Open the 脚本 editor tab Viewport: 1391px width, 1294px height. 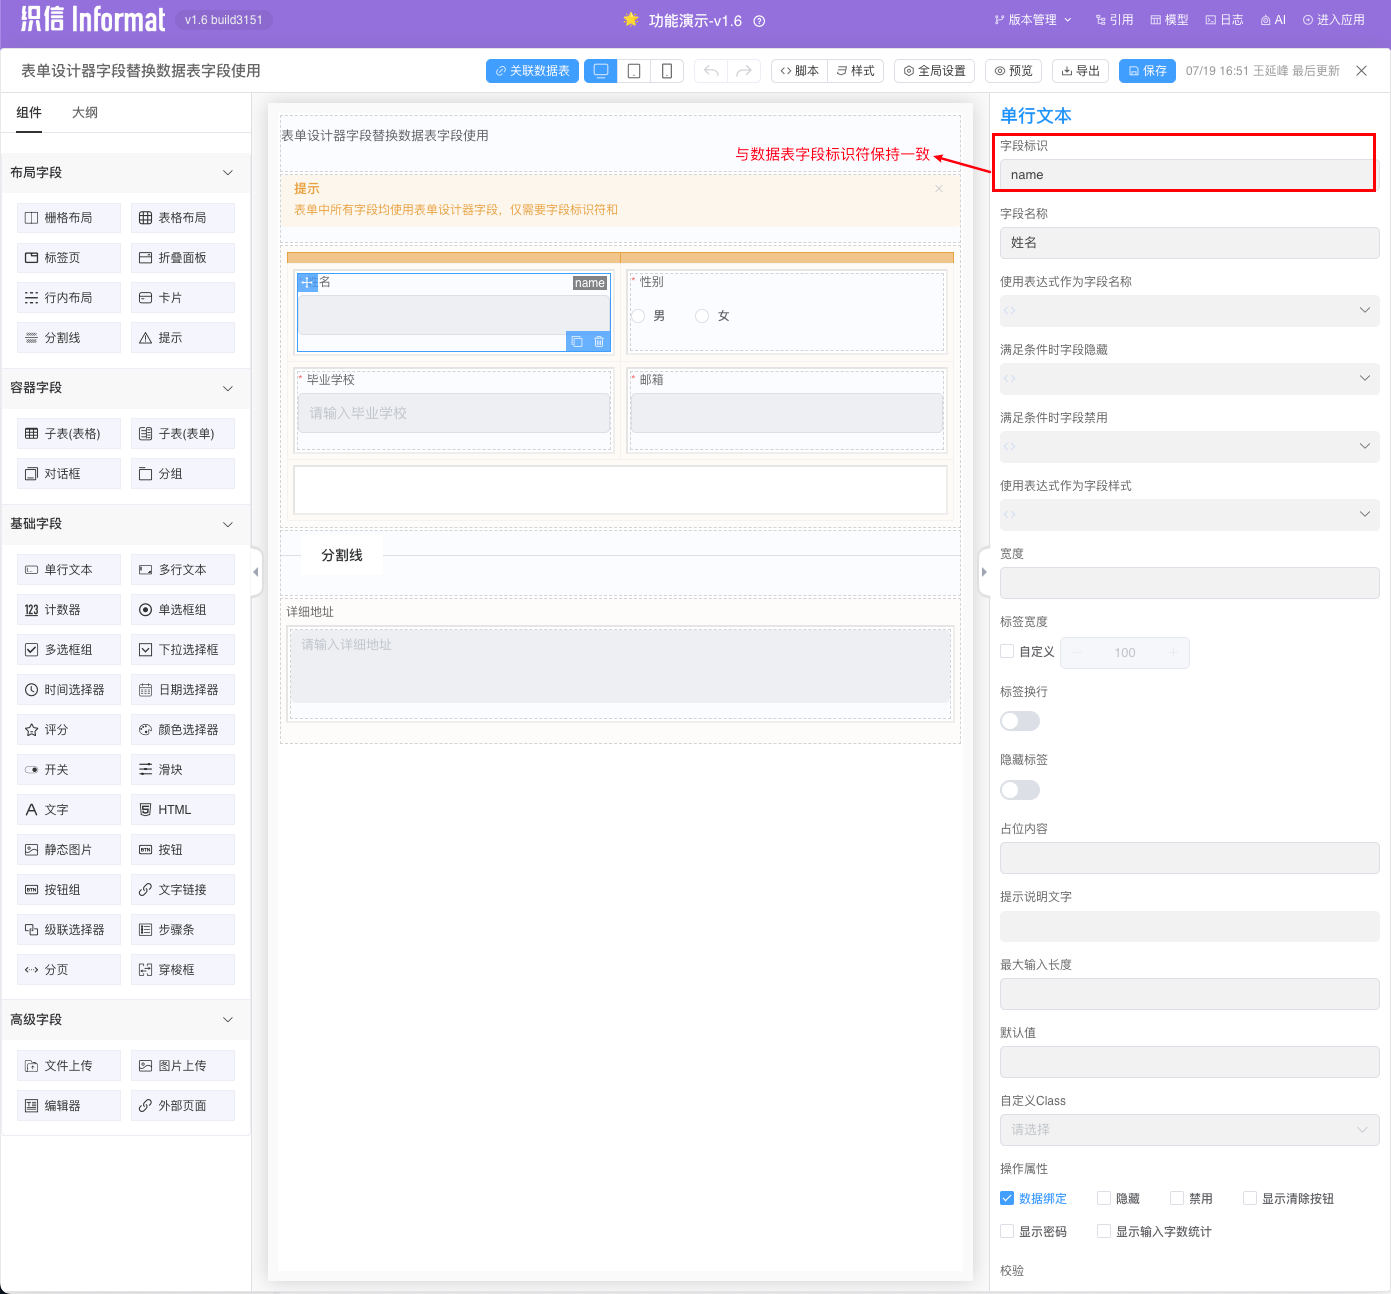click(799, 71)
